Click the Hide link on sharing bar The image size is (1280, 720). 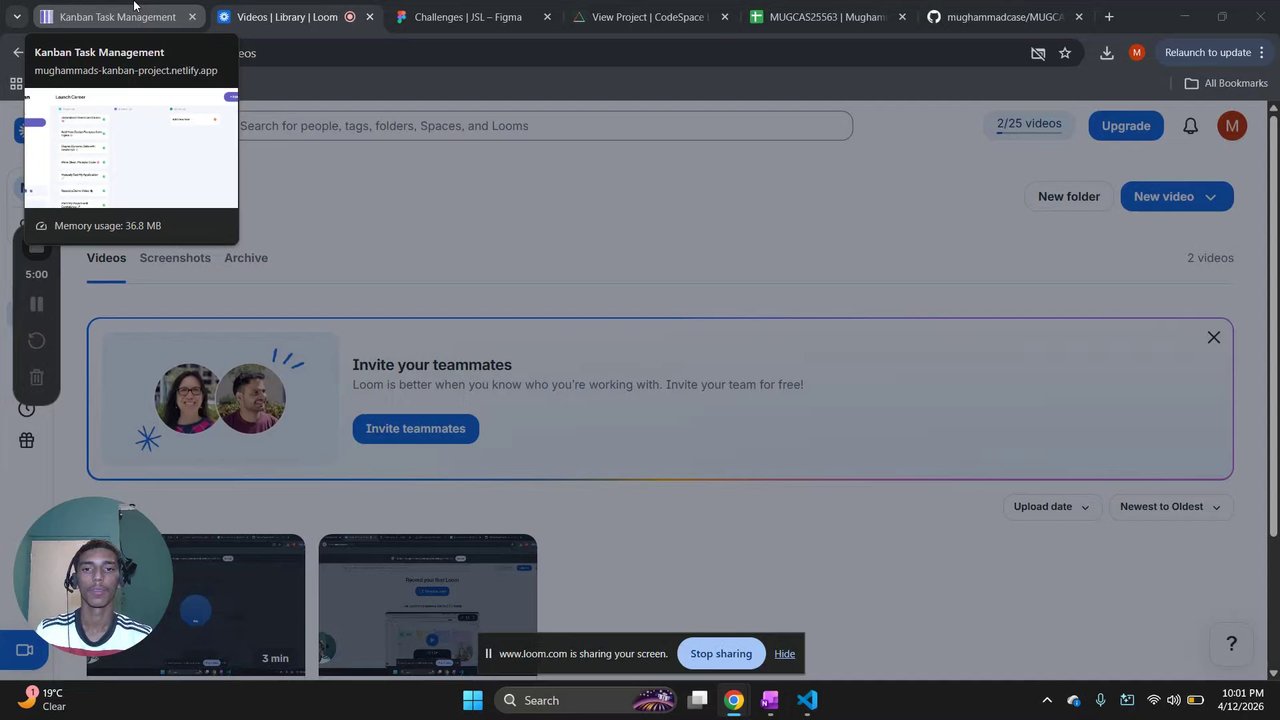coord(784,654)
